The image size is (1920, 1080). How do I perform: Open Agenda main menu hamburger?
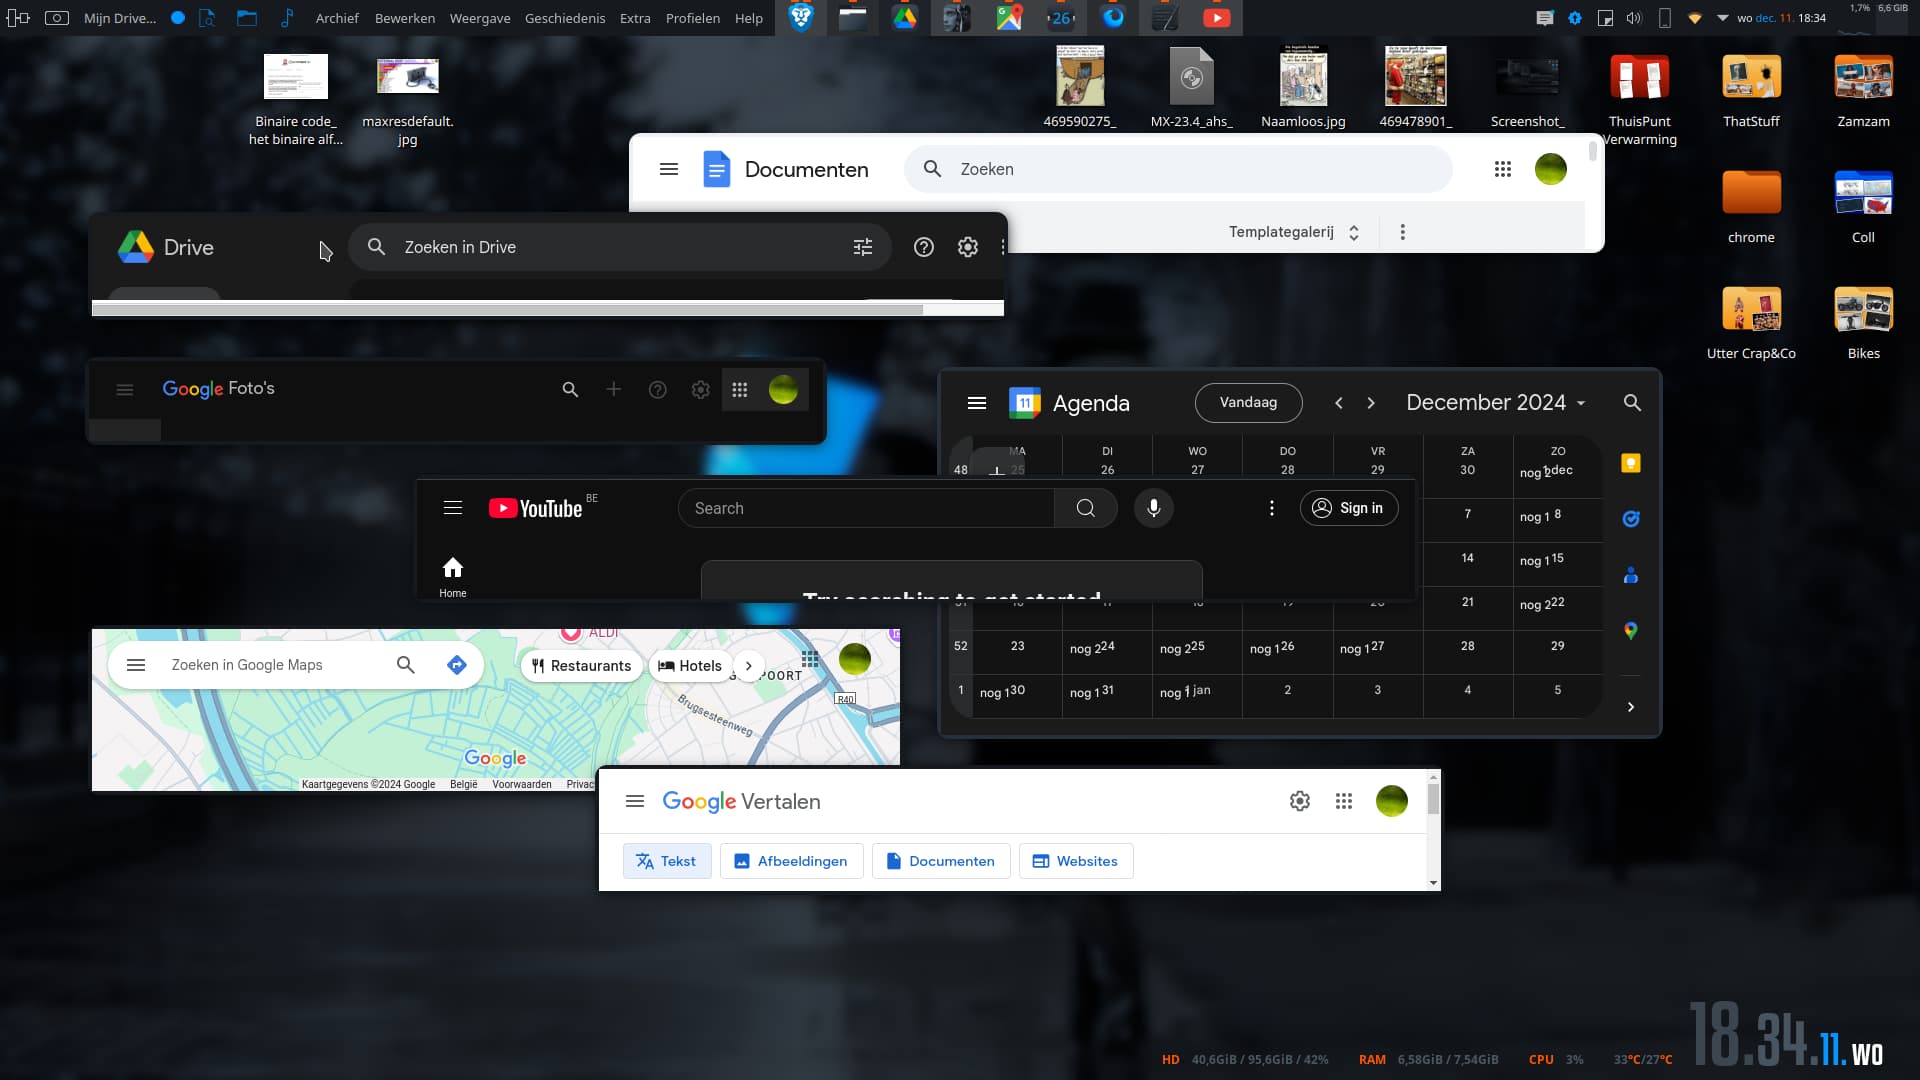point(977,403)
